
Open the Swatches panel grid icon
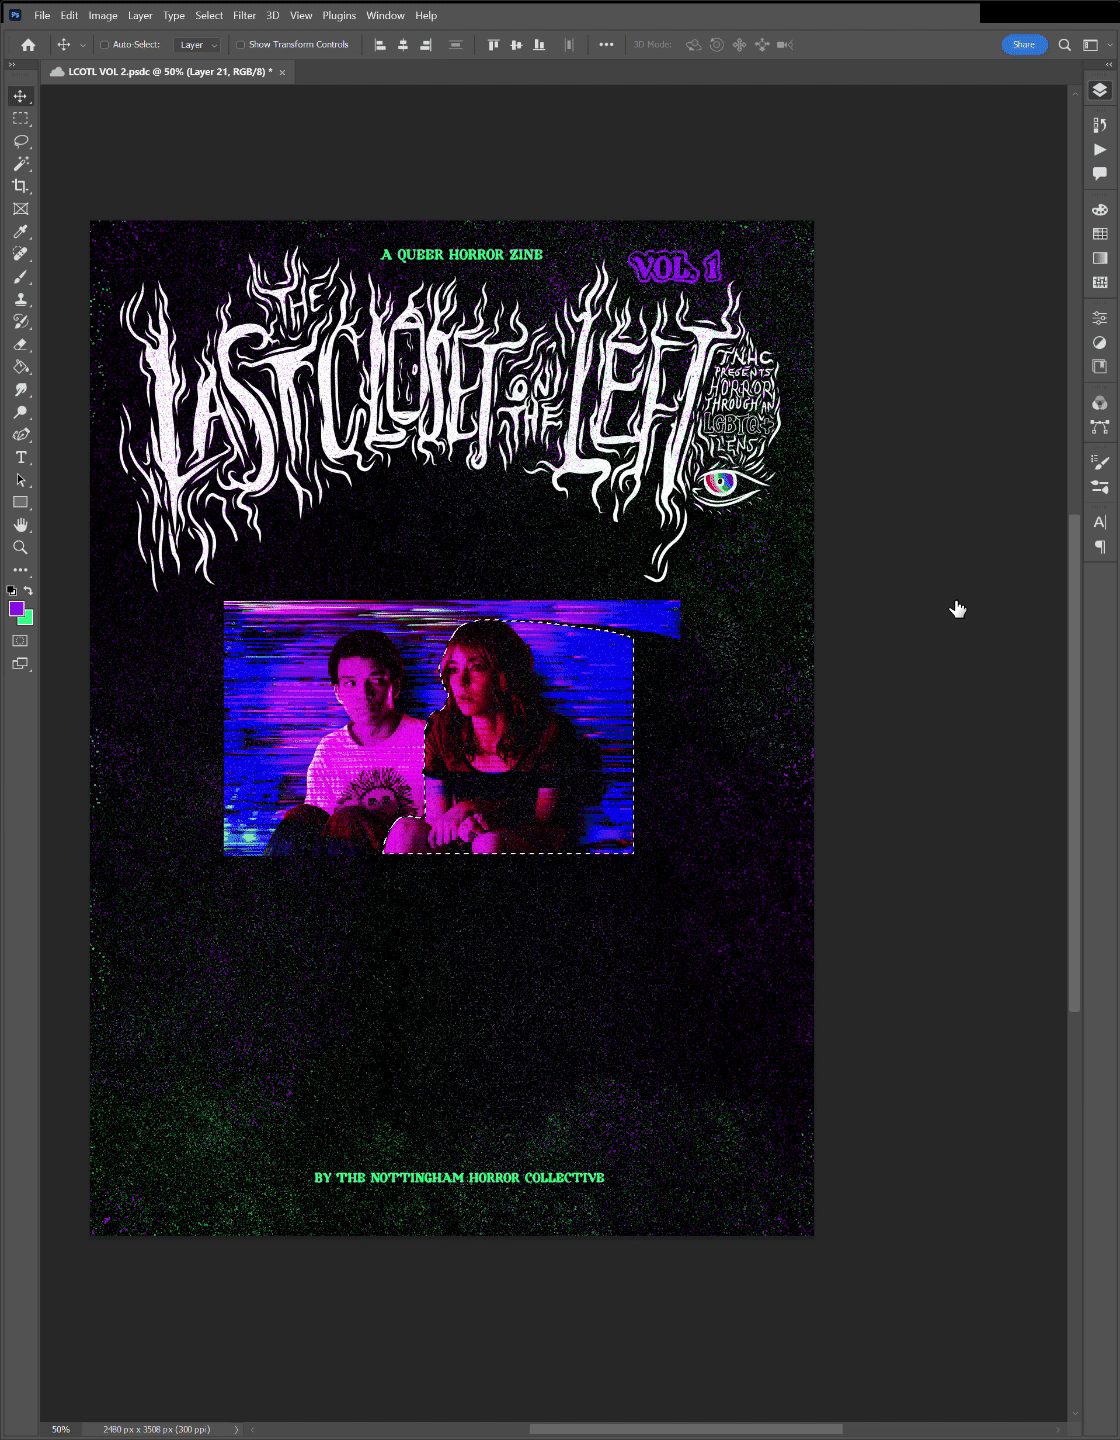point(1100,234)
